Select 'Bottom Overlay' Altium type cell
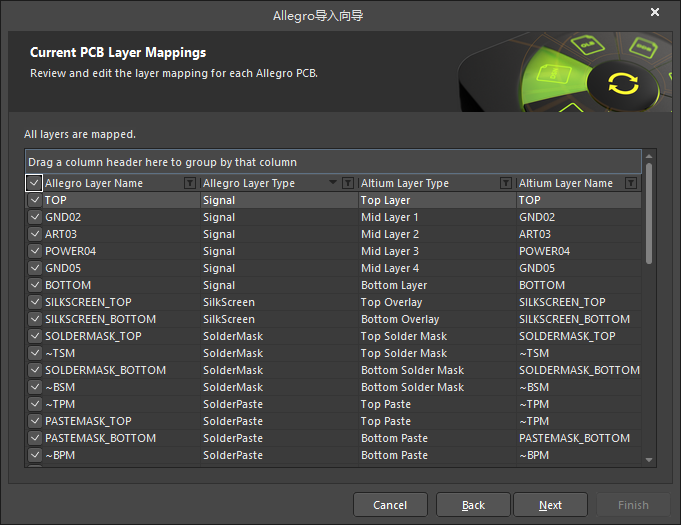This screenshot has height=525, width=681. 437,319
